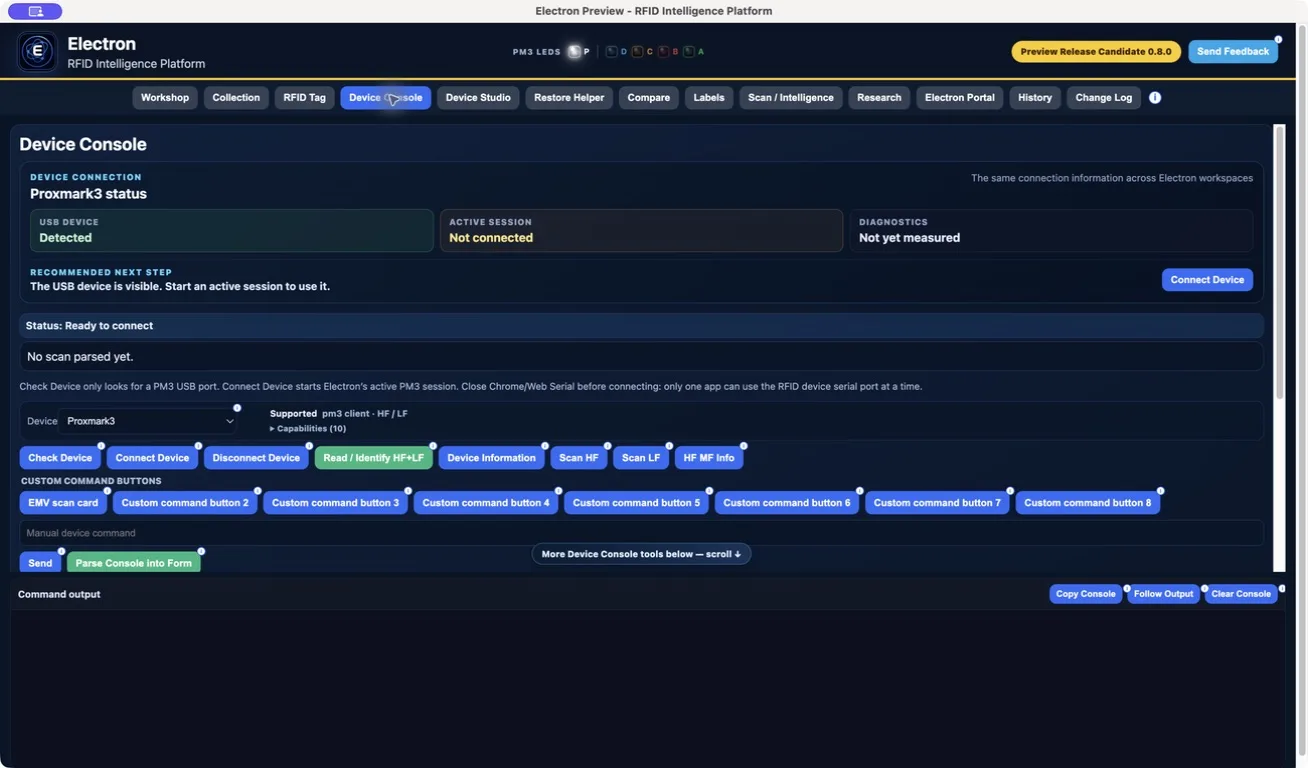The width and height of the screenshot is (1308, 768).
Task: Click the PM3 LED P indicator
Action: [575, 51]
